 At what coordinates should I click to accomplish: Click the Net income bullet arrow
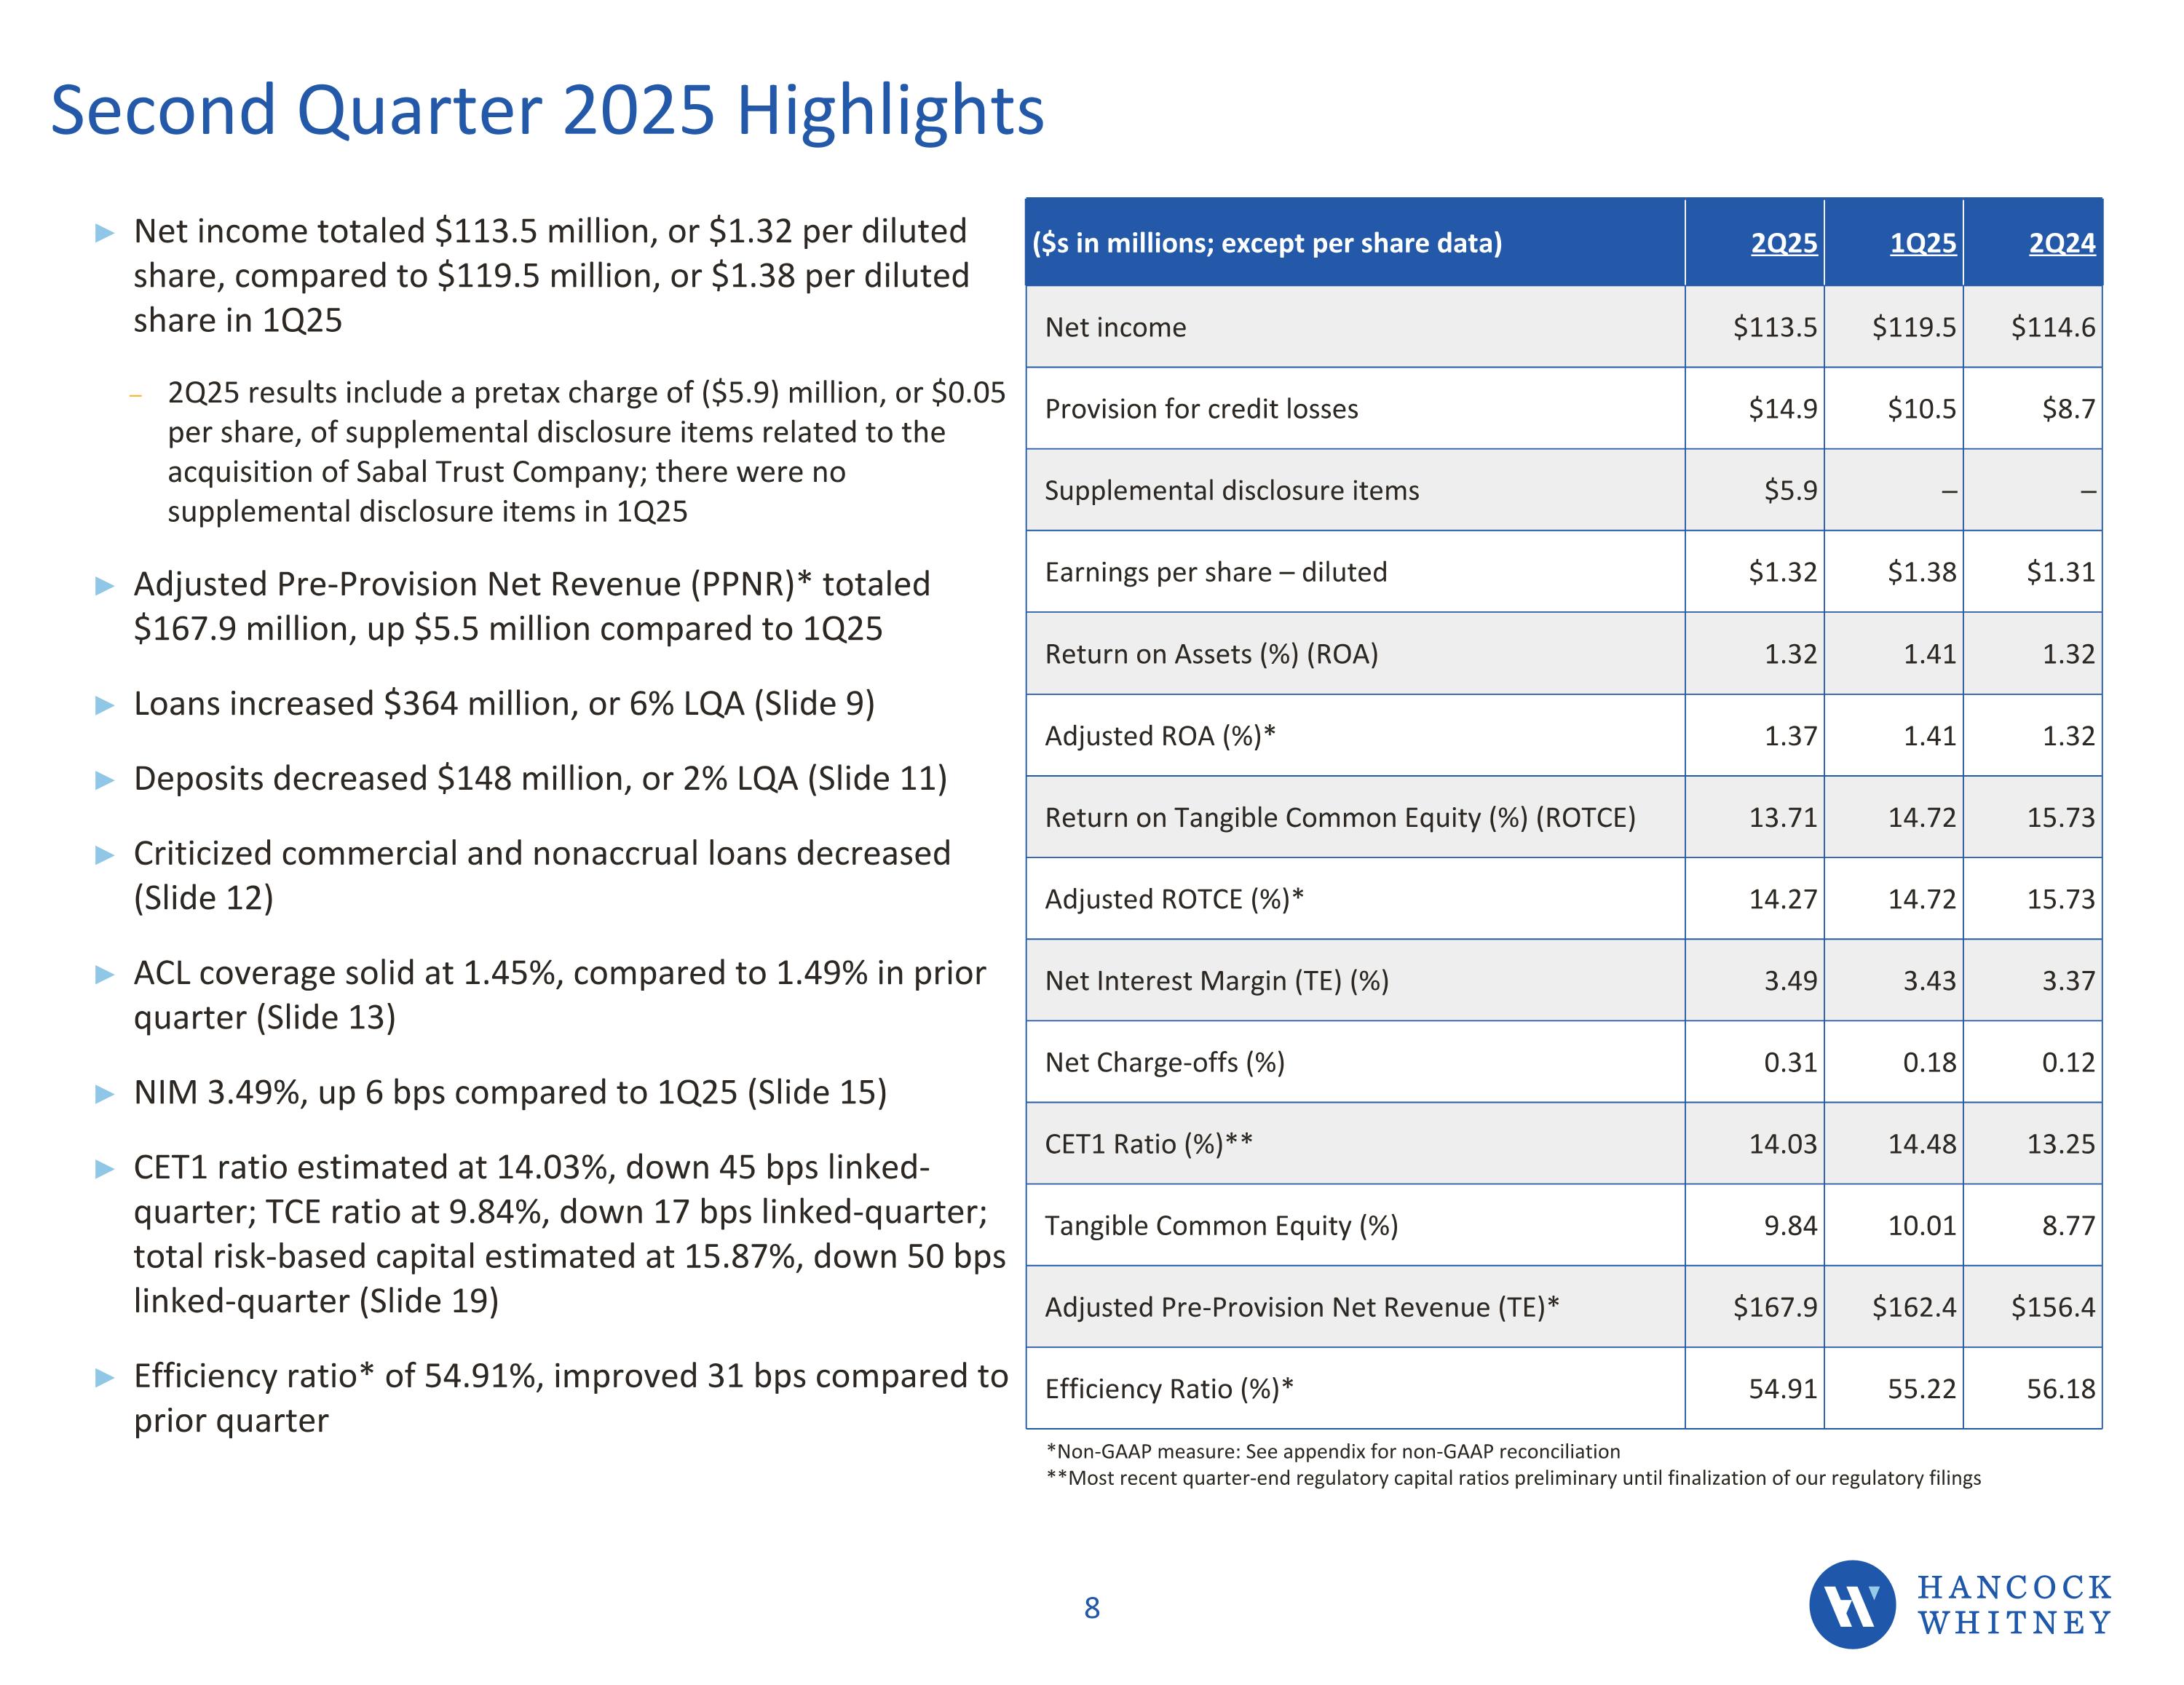click(105, 233)
